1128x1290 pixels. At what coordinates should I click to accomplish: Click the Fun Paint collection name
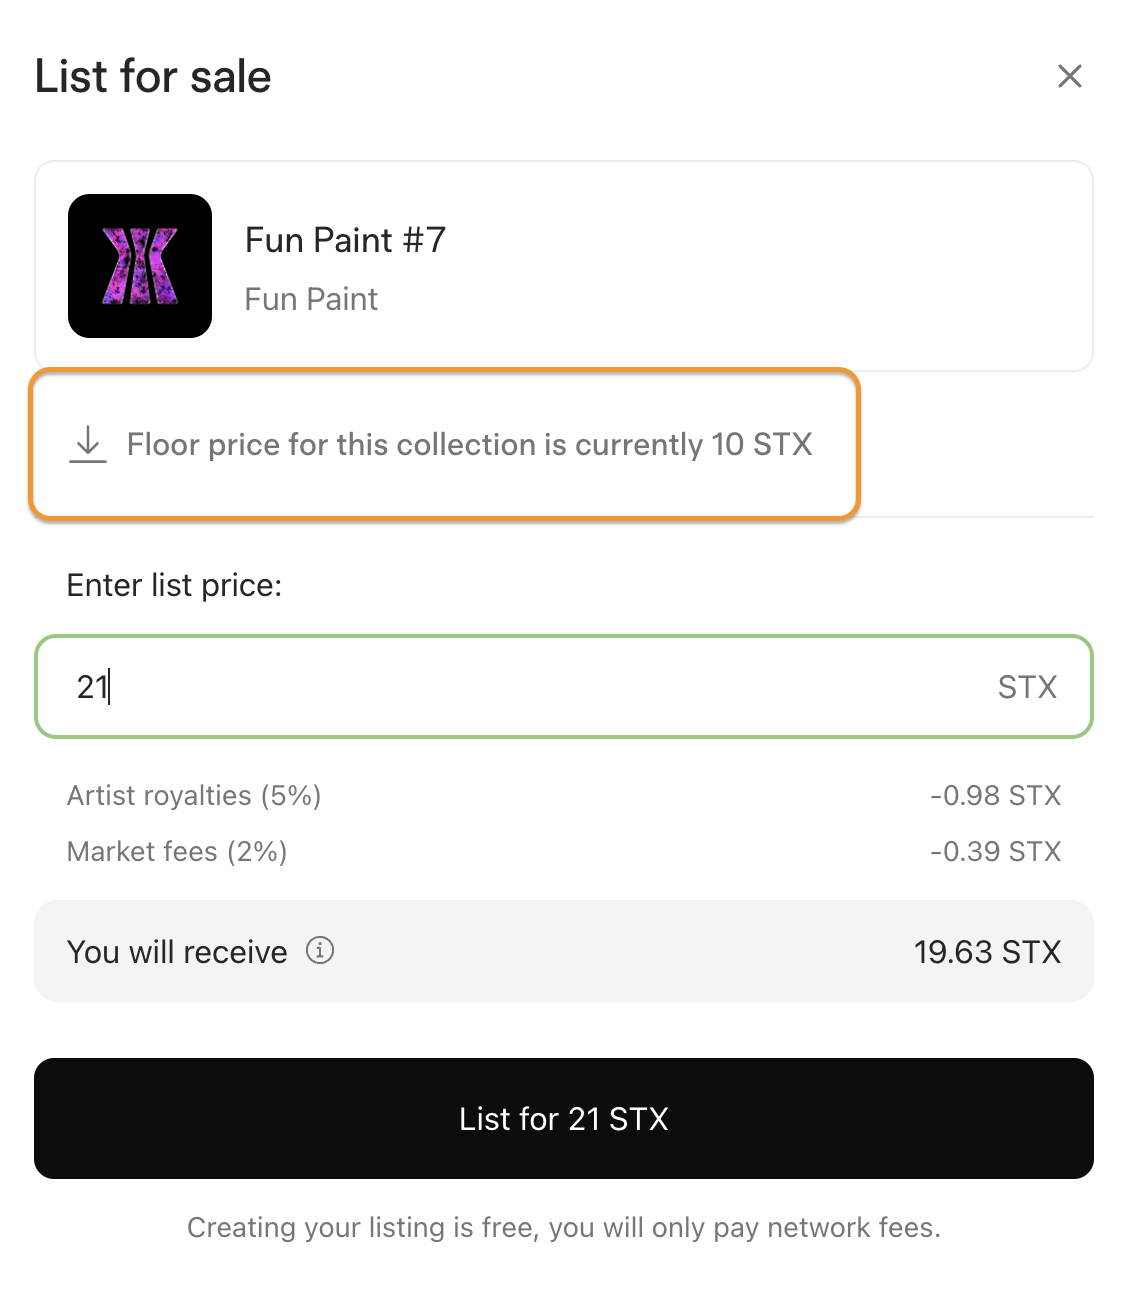pos(311,299)
